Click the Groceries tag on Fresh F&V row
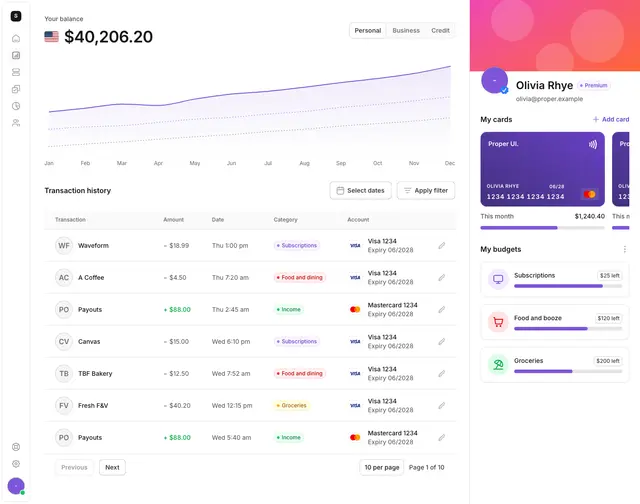The image size is (640, 504). (x=291, y=406)
